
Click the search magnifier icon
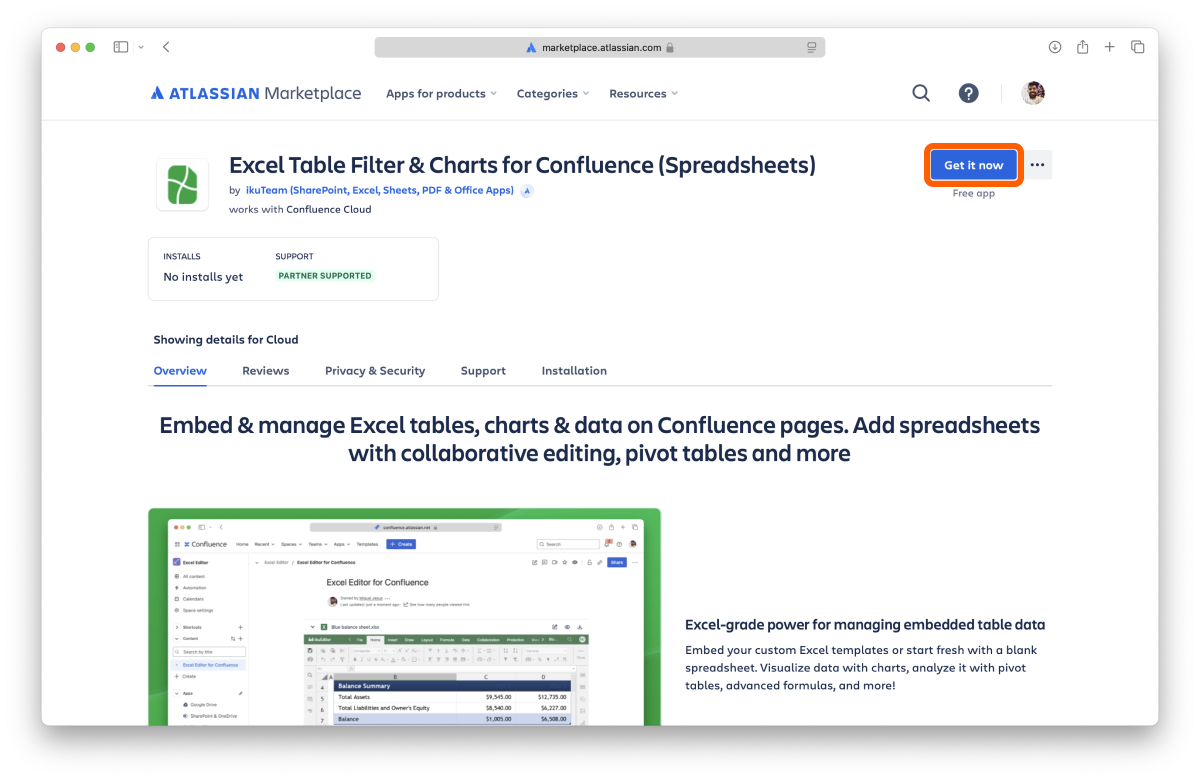pos(921,93)
